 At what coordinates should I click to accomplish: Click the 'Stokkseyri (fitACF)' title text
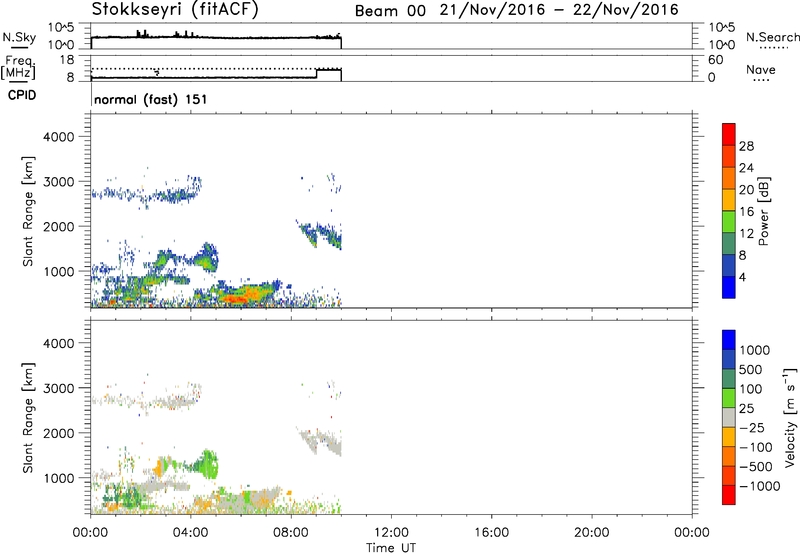coord(175,10)
